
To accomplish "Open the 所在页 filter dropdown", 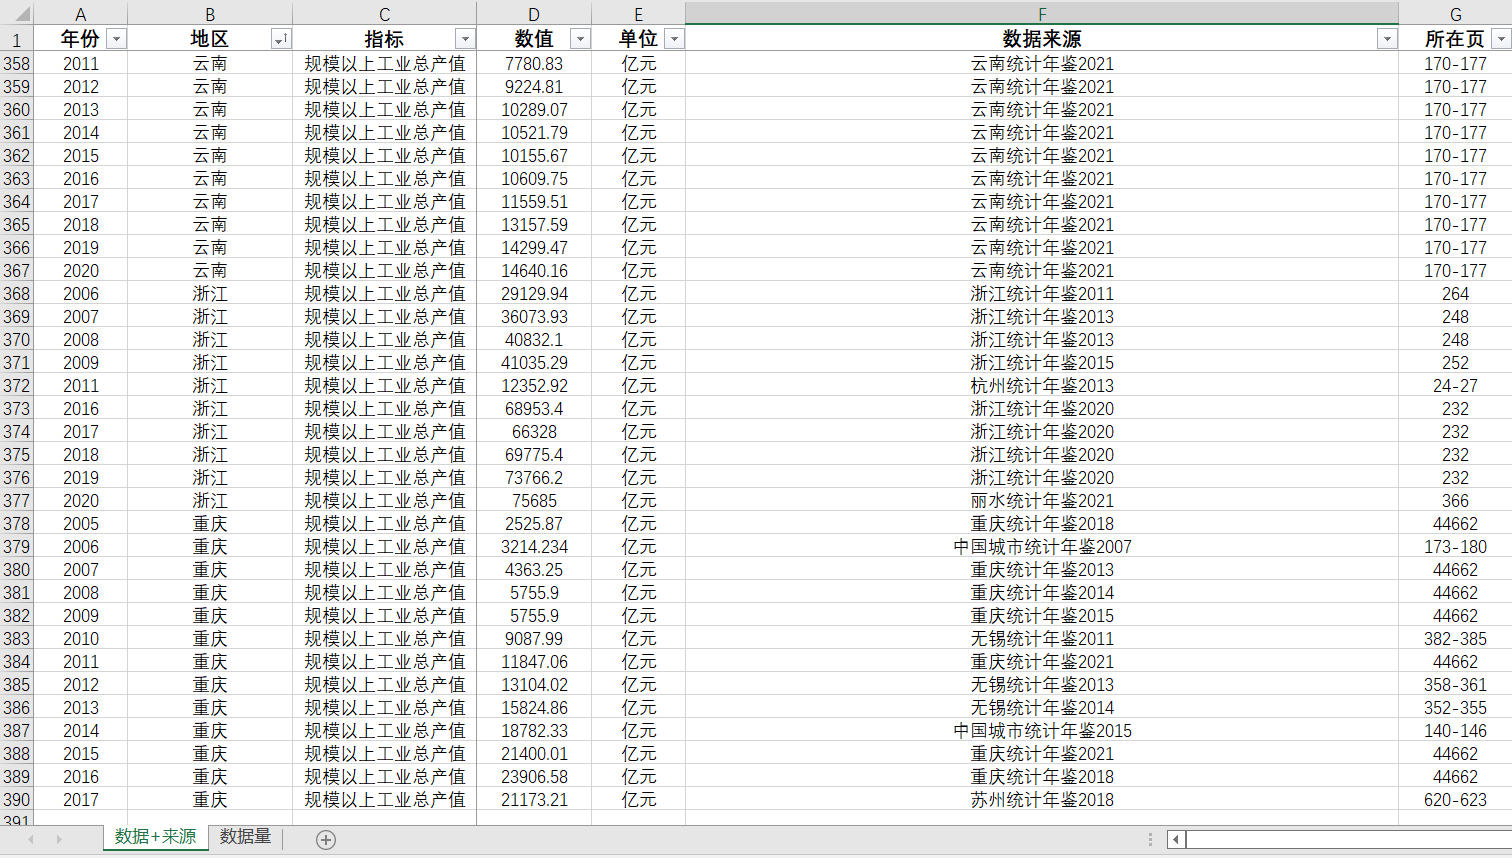I will coord(1501,39).
